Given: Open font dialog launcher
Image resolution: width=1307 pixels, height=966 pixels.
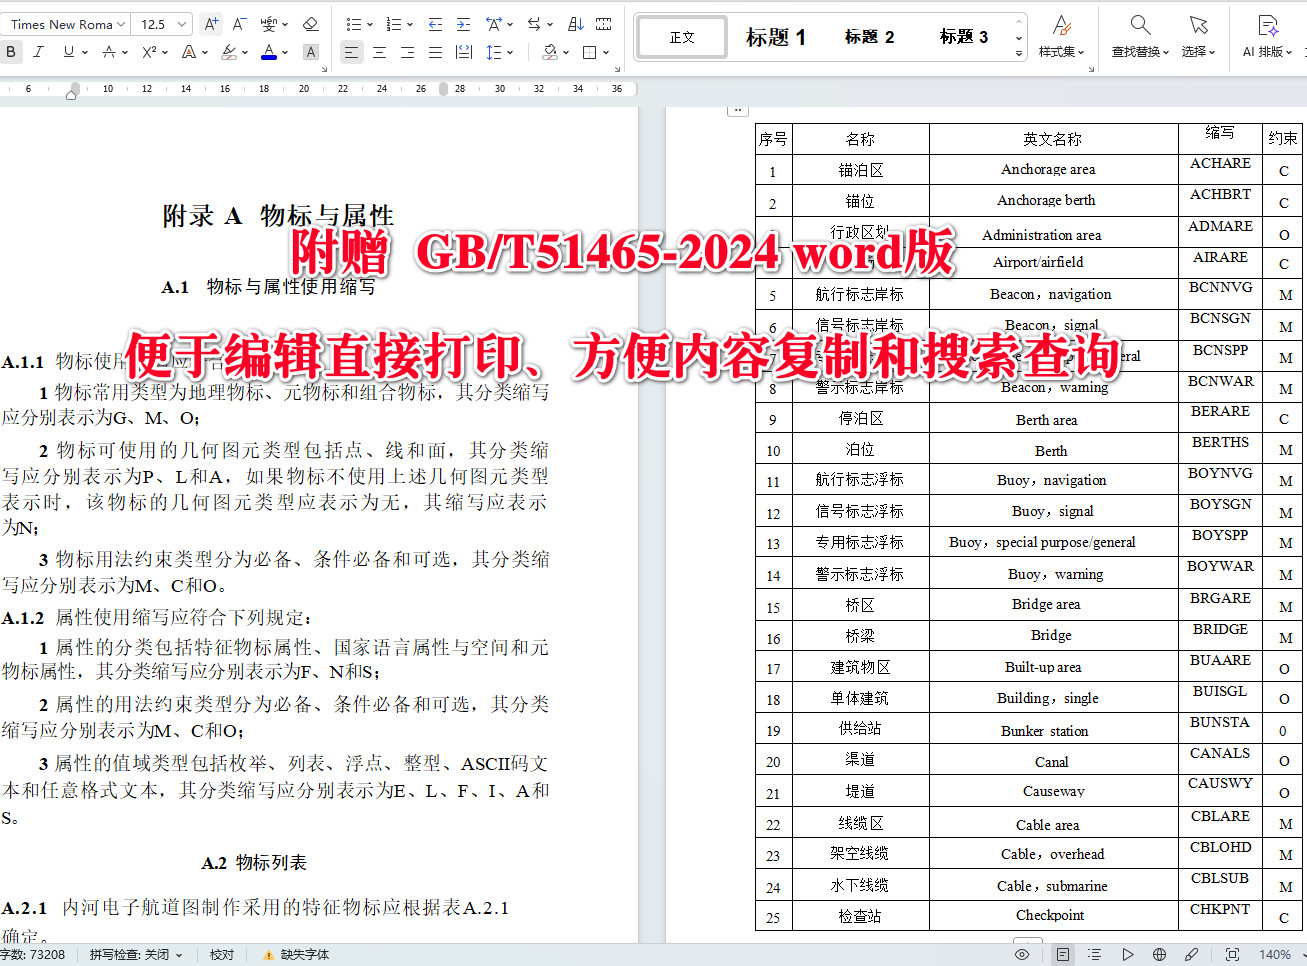Looking at the screenshot, I should click(x=323, y=68).
